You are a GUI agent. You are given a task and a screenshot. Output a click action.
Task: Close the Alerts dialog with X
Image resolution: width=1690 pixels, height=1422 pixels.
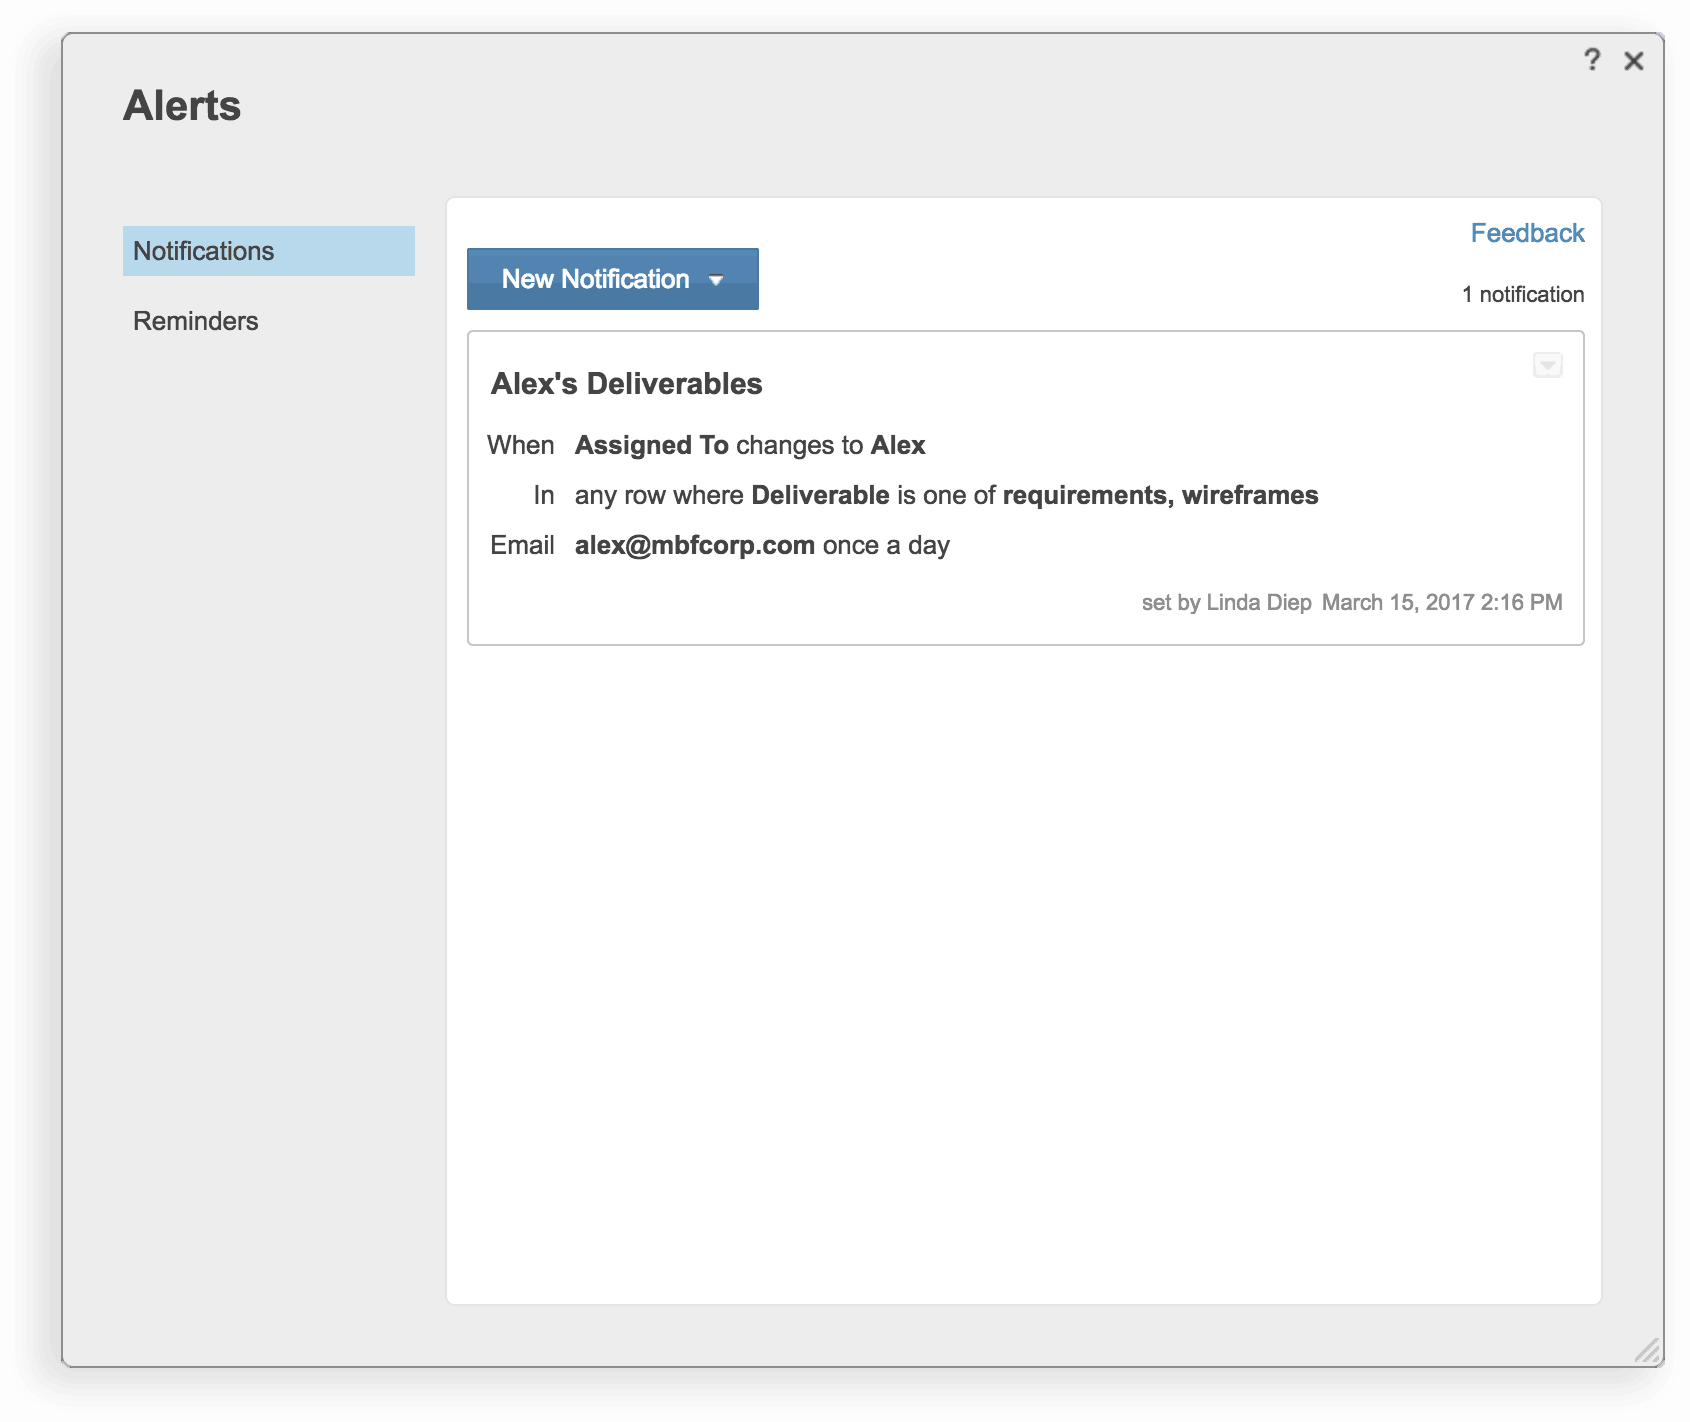(x=1634, y=61)
